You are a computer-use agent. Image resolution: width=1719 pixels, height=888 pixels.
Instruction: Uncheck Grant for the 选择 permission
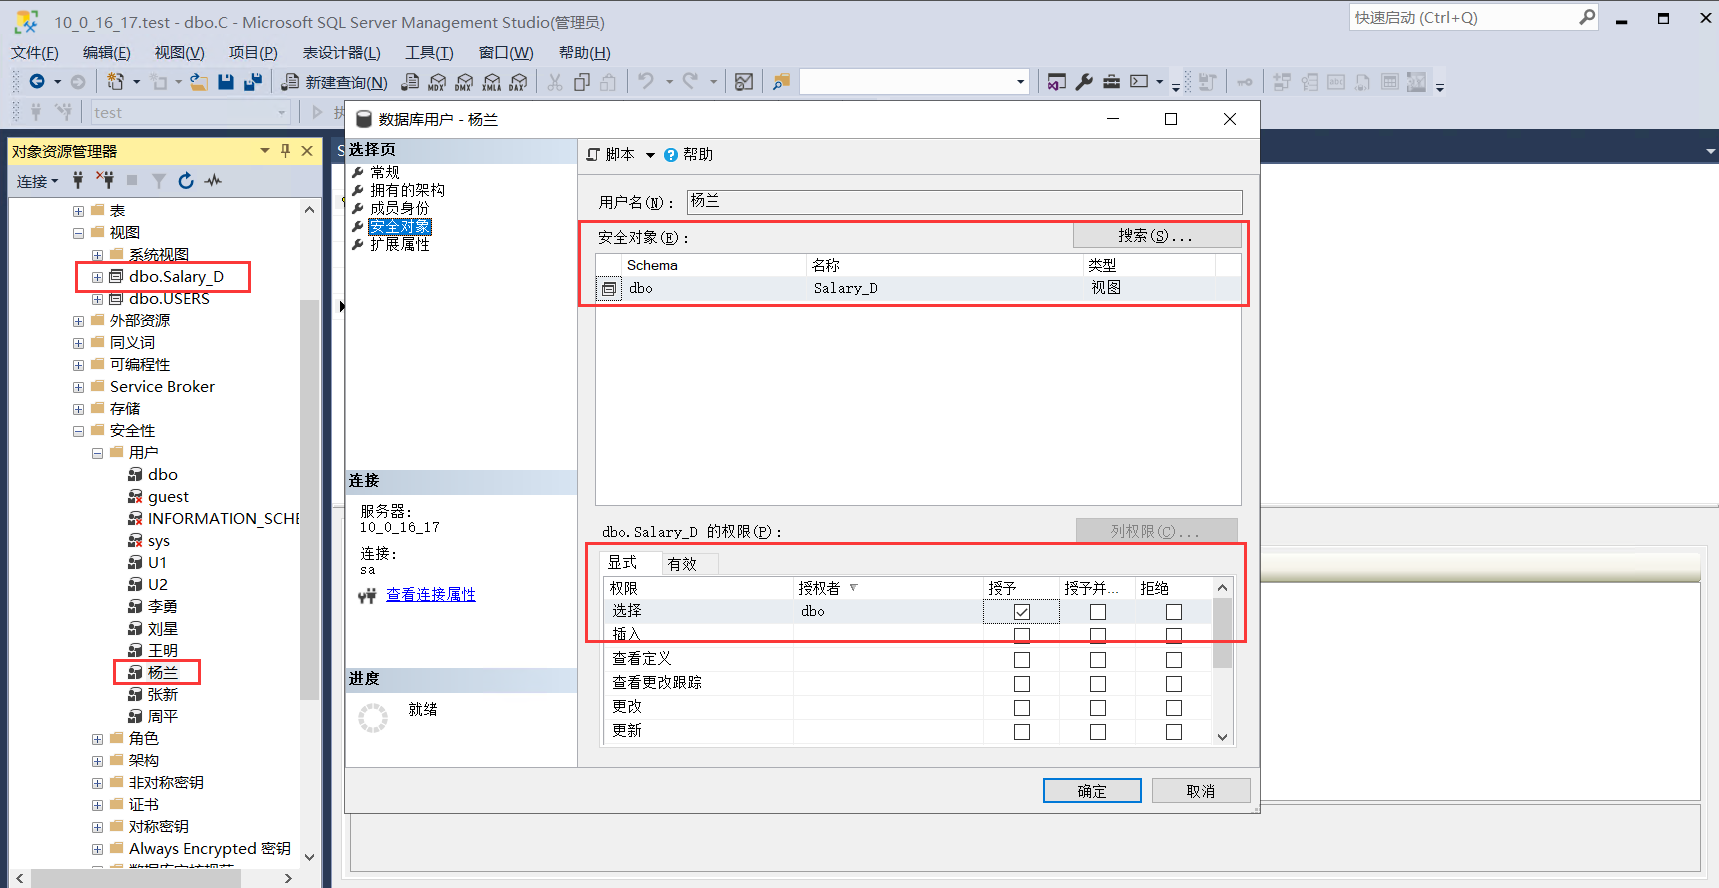point(1021,612)
